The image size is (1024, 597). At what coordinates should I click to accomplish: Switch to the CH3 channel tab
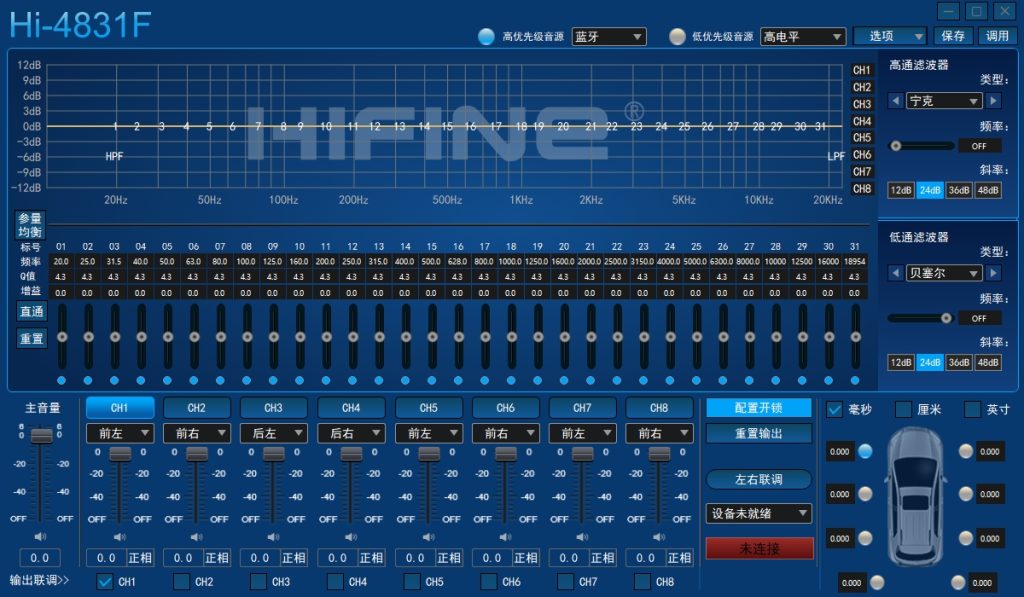(274, 408)
